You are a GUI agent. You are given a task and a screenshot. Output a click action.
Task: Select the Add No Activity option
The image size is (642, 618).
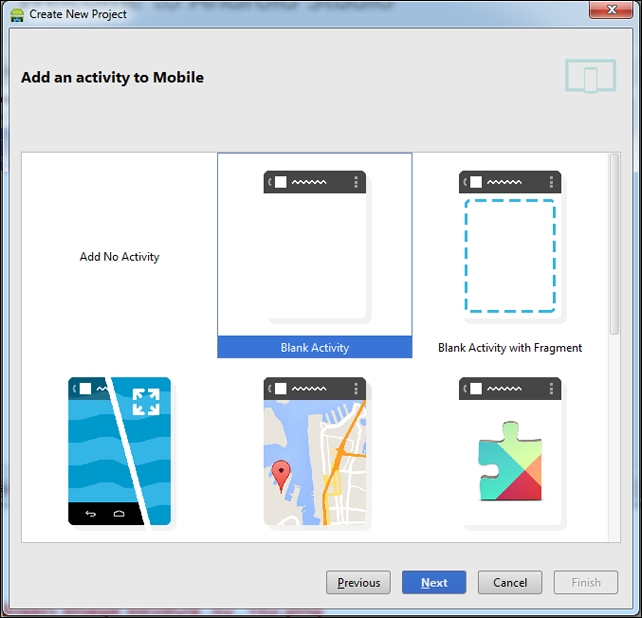119,257
